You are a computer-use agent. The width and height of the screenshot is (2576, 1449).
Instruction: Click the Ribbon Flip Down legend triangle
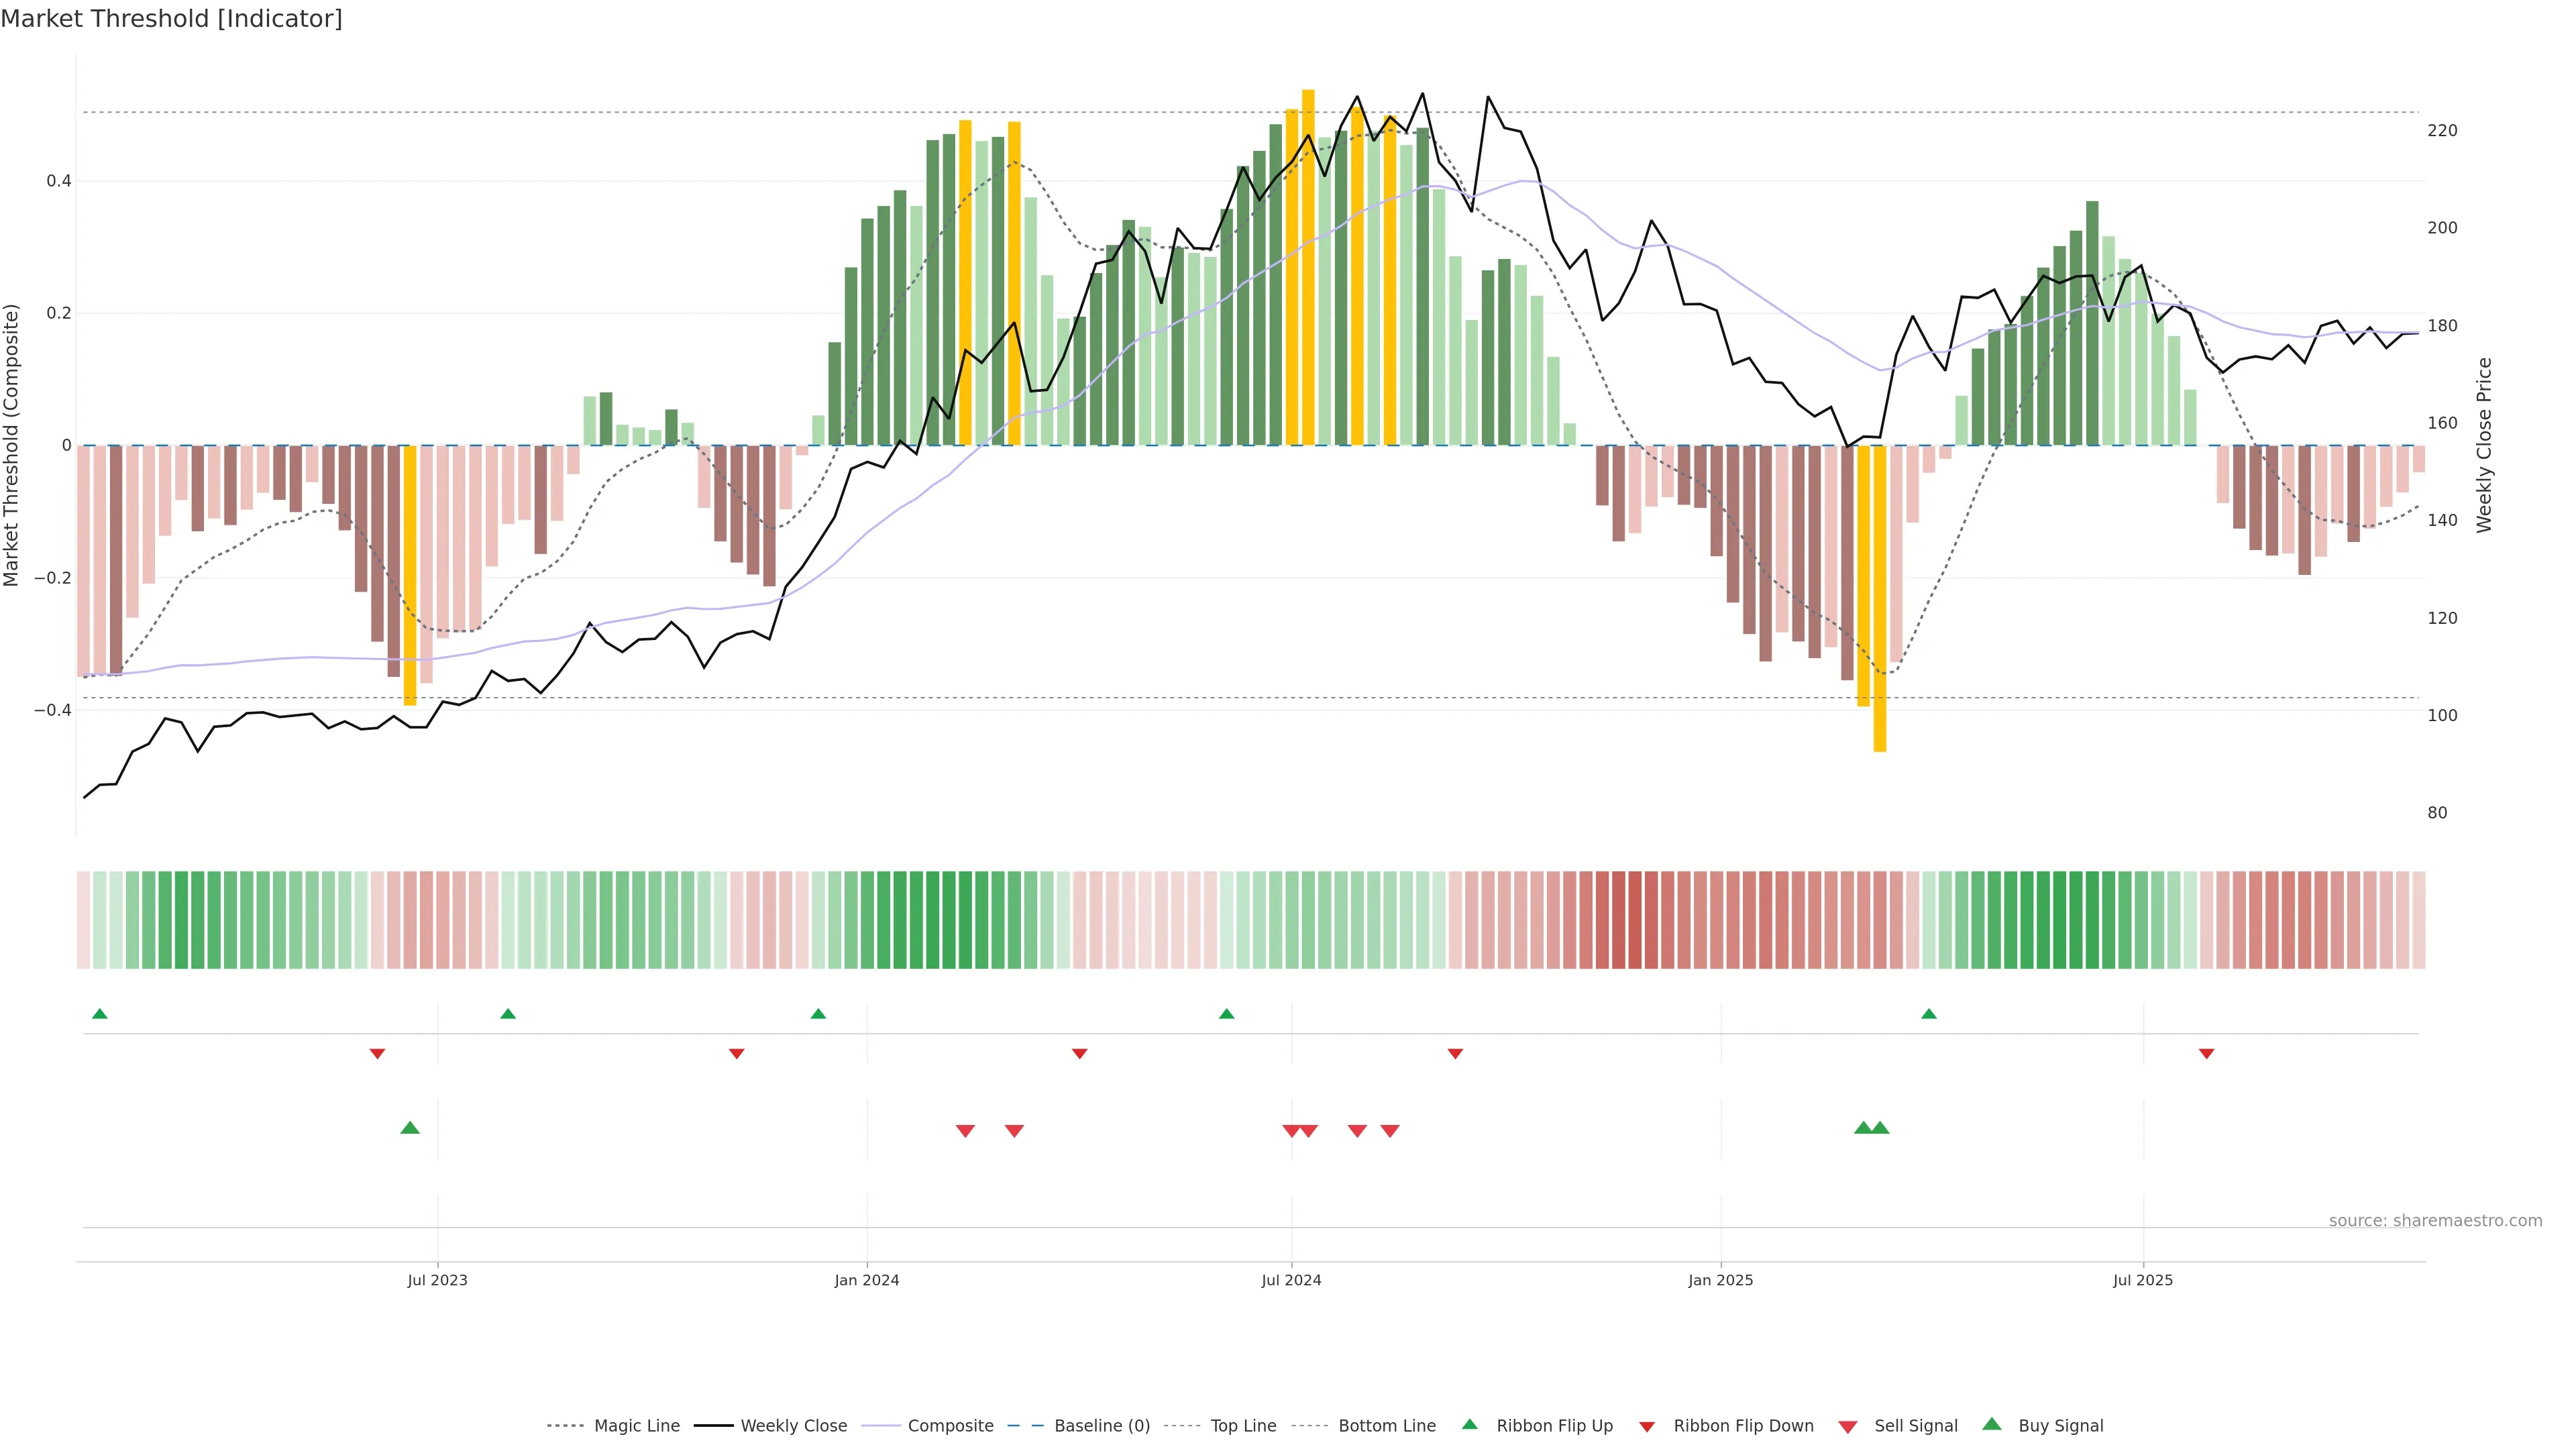[x=1647, y=1427]
